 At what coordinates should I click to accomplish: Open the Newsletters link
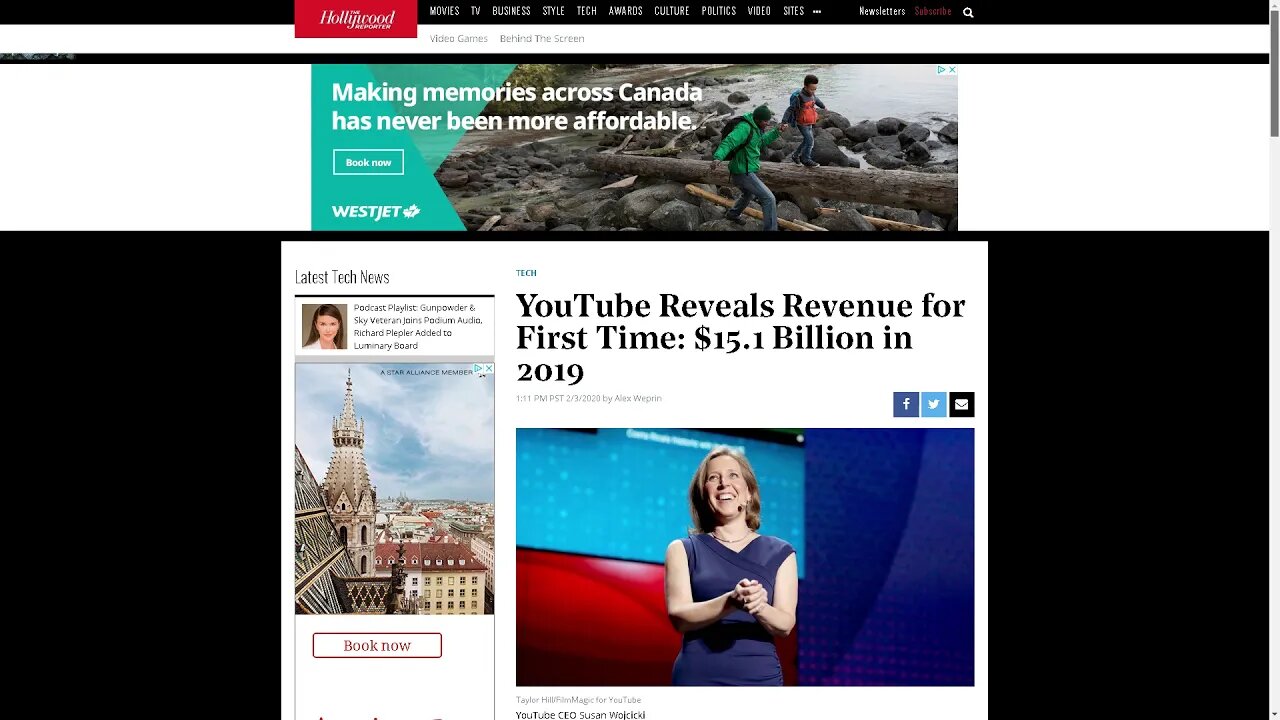click(x=882, y=11)
